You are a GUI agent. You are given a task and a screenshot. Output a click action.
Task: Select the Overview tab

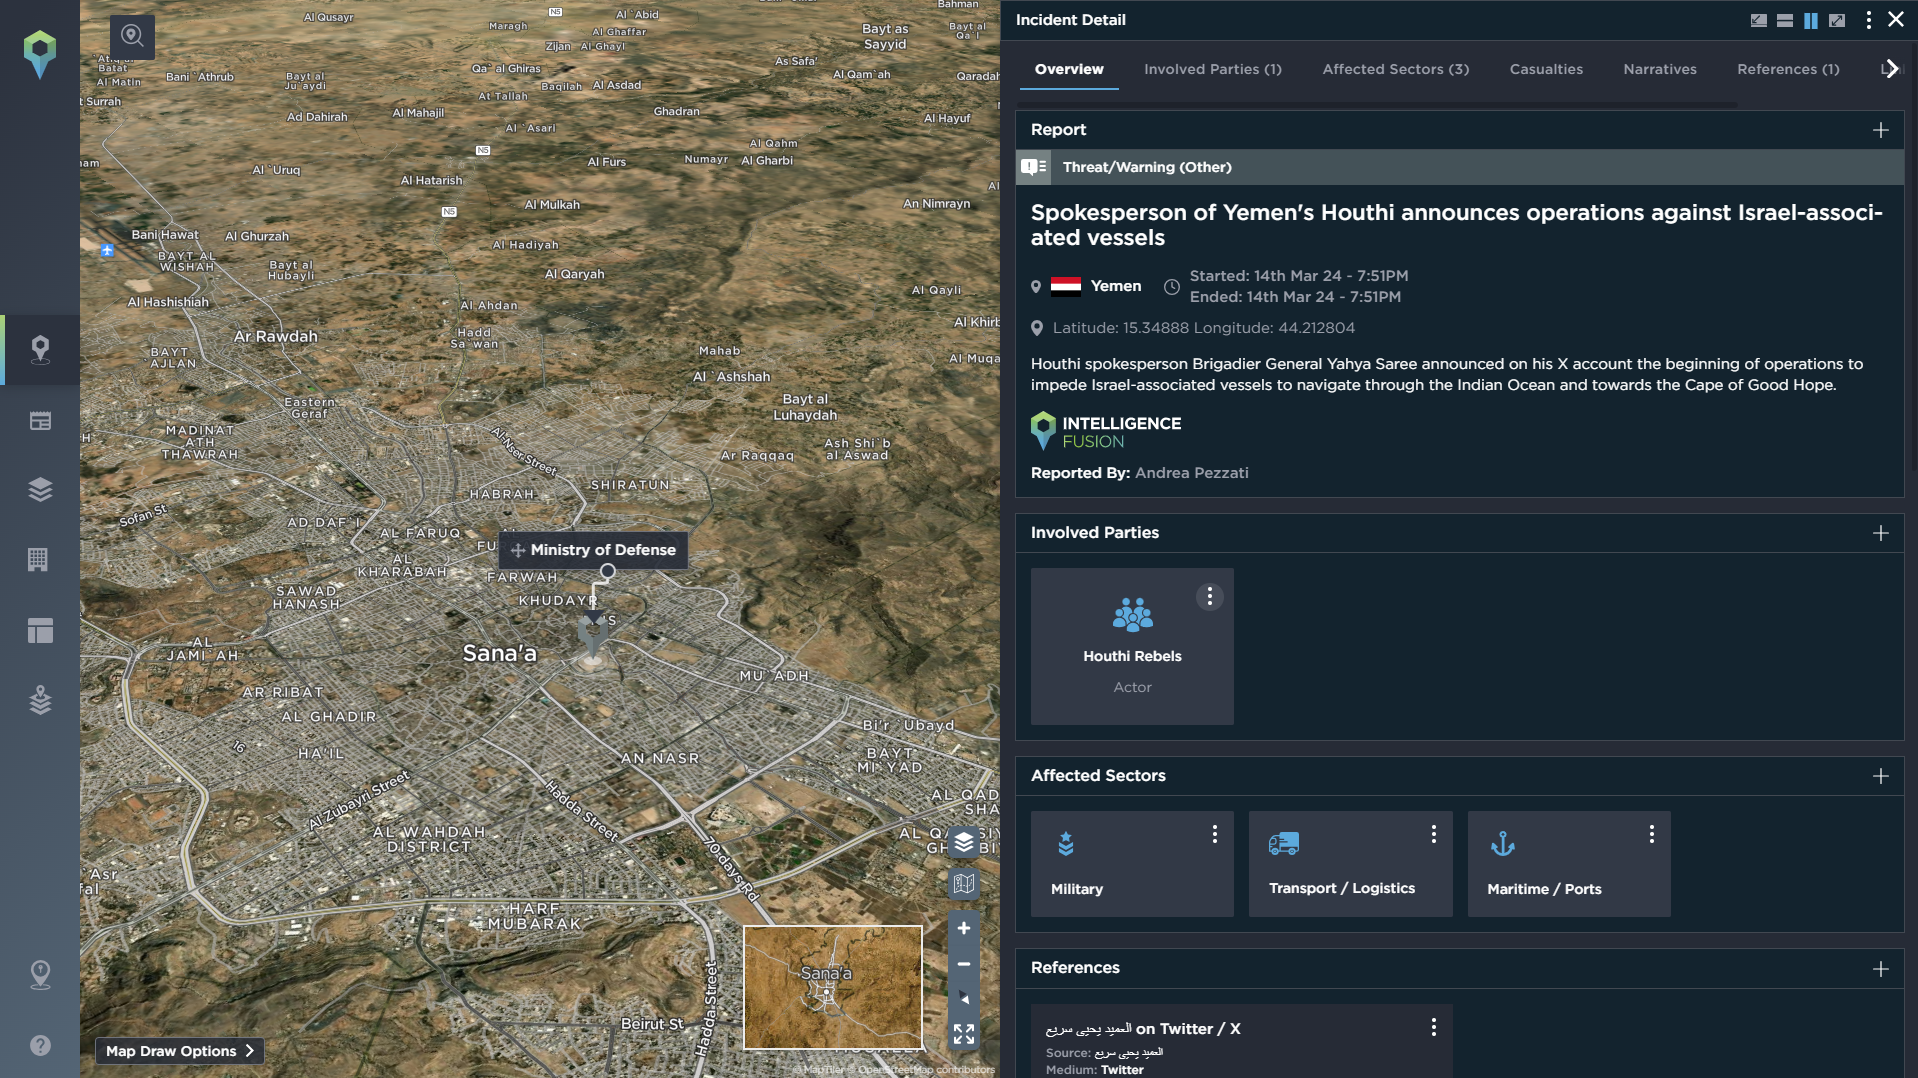[1069, 69]
